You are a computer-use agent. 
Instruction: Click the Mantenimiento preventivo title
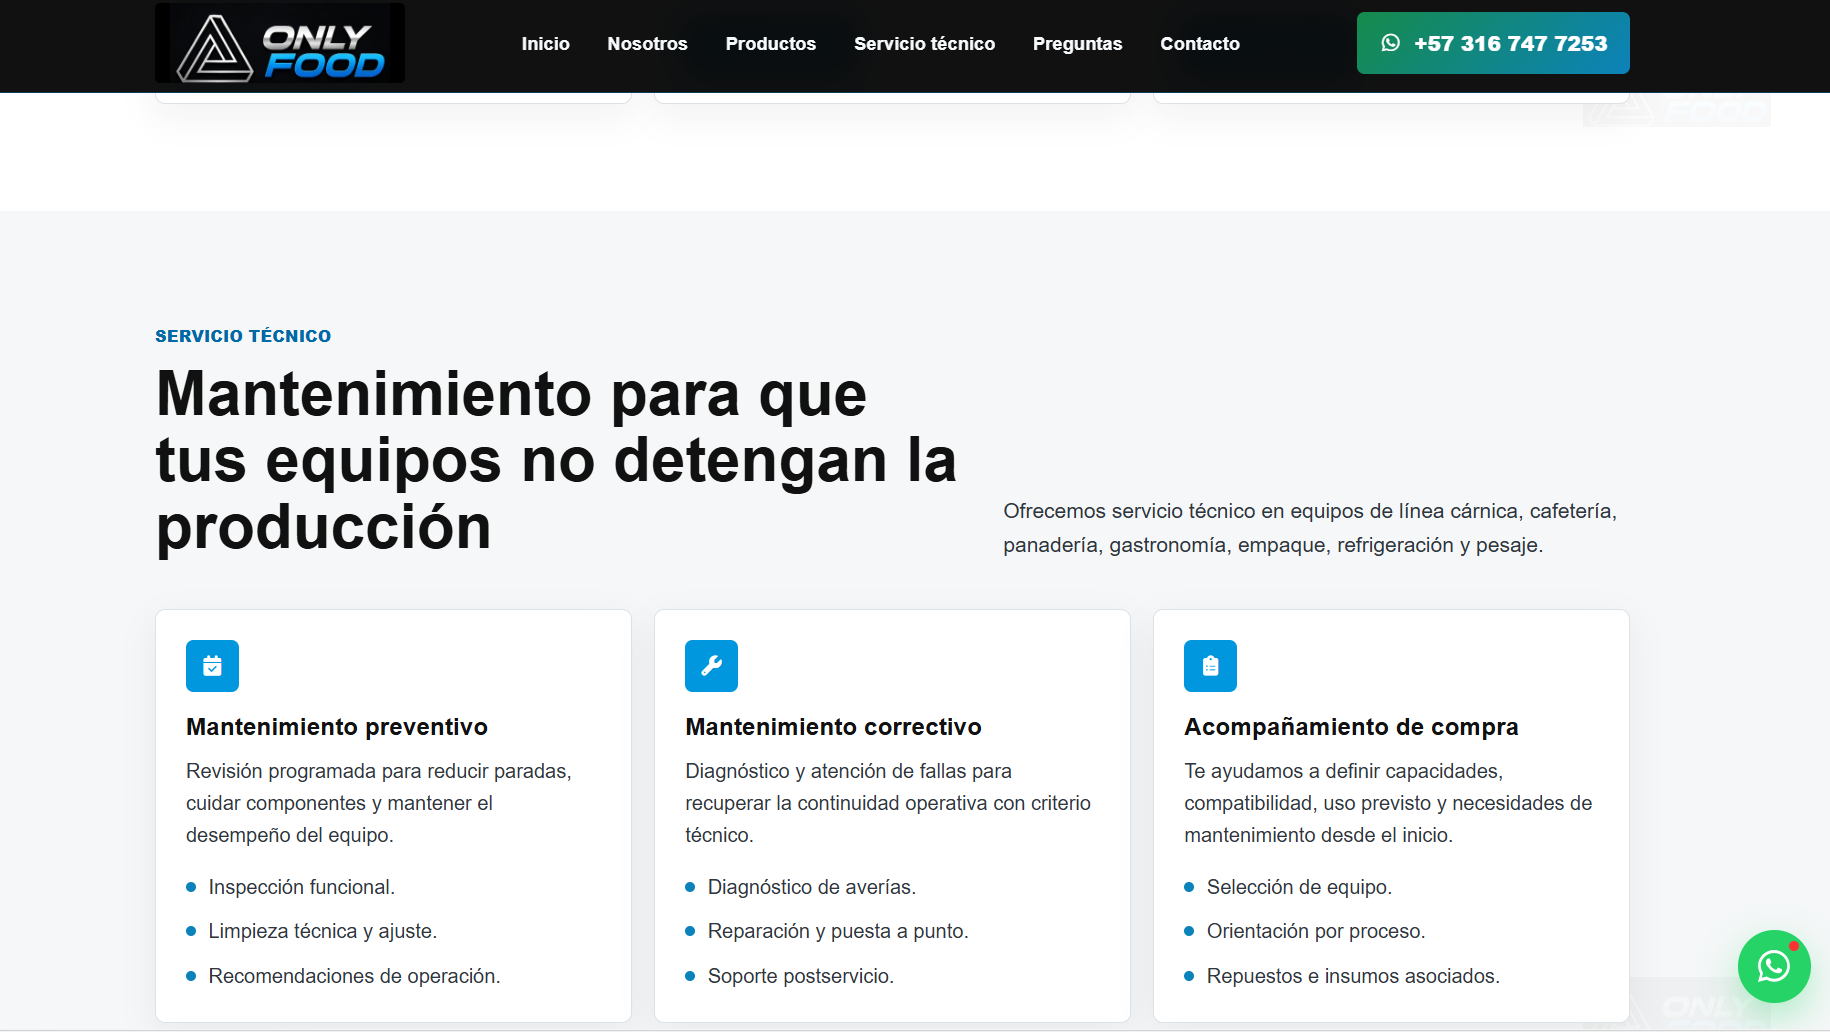point(337,727)
